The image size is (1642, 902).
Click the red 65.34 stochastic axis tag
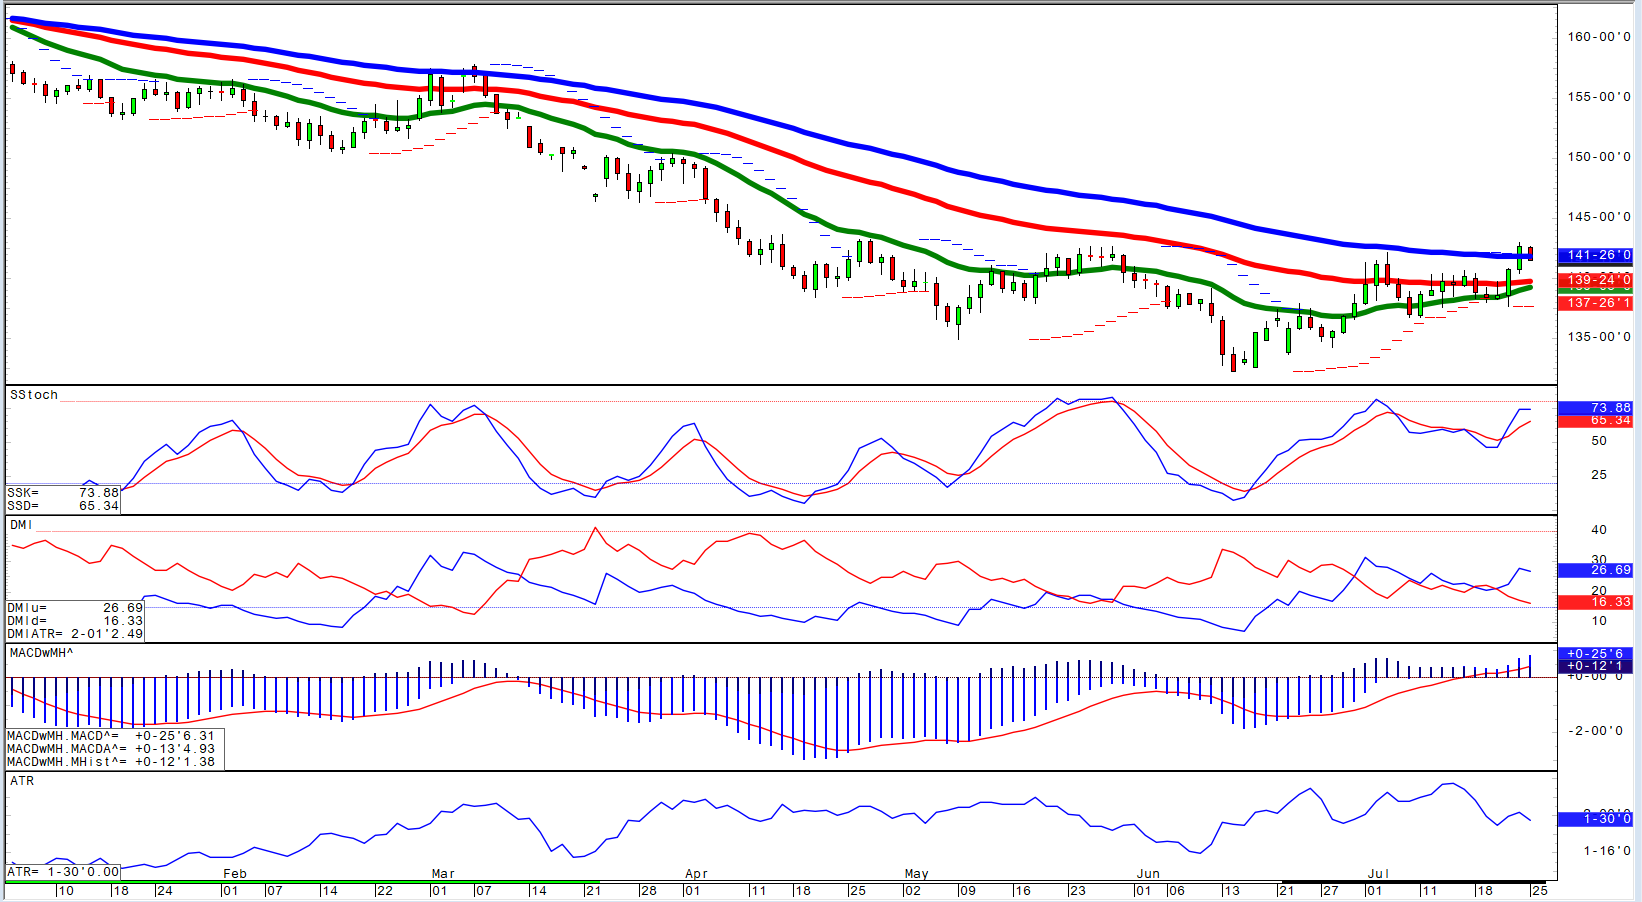1595,420
